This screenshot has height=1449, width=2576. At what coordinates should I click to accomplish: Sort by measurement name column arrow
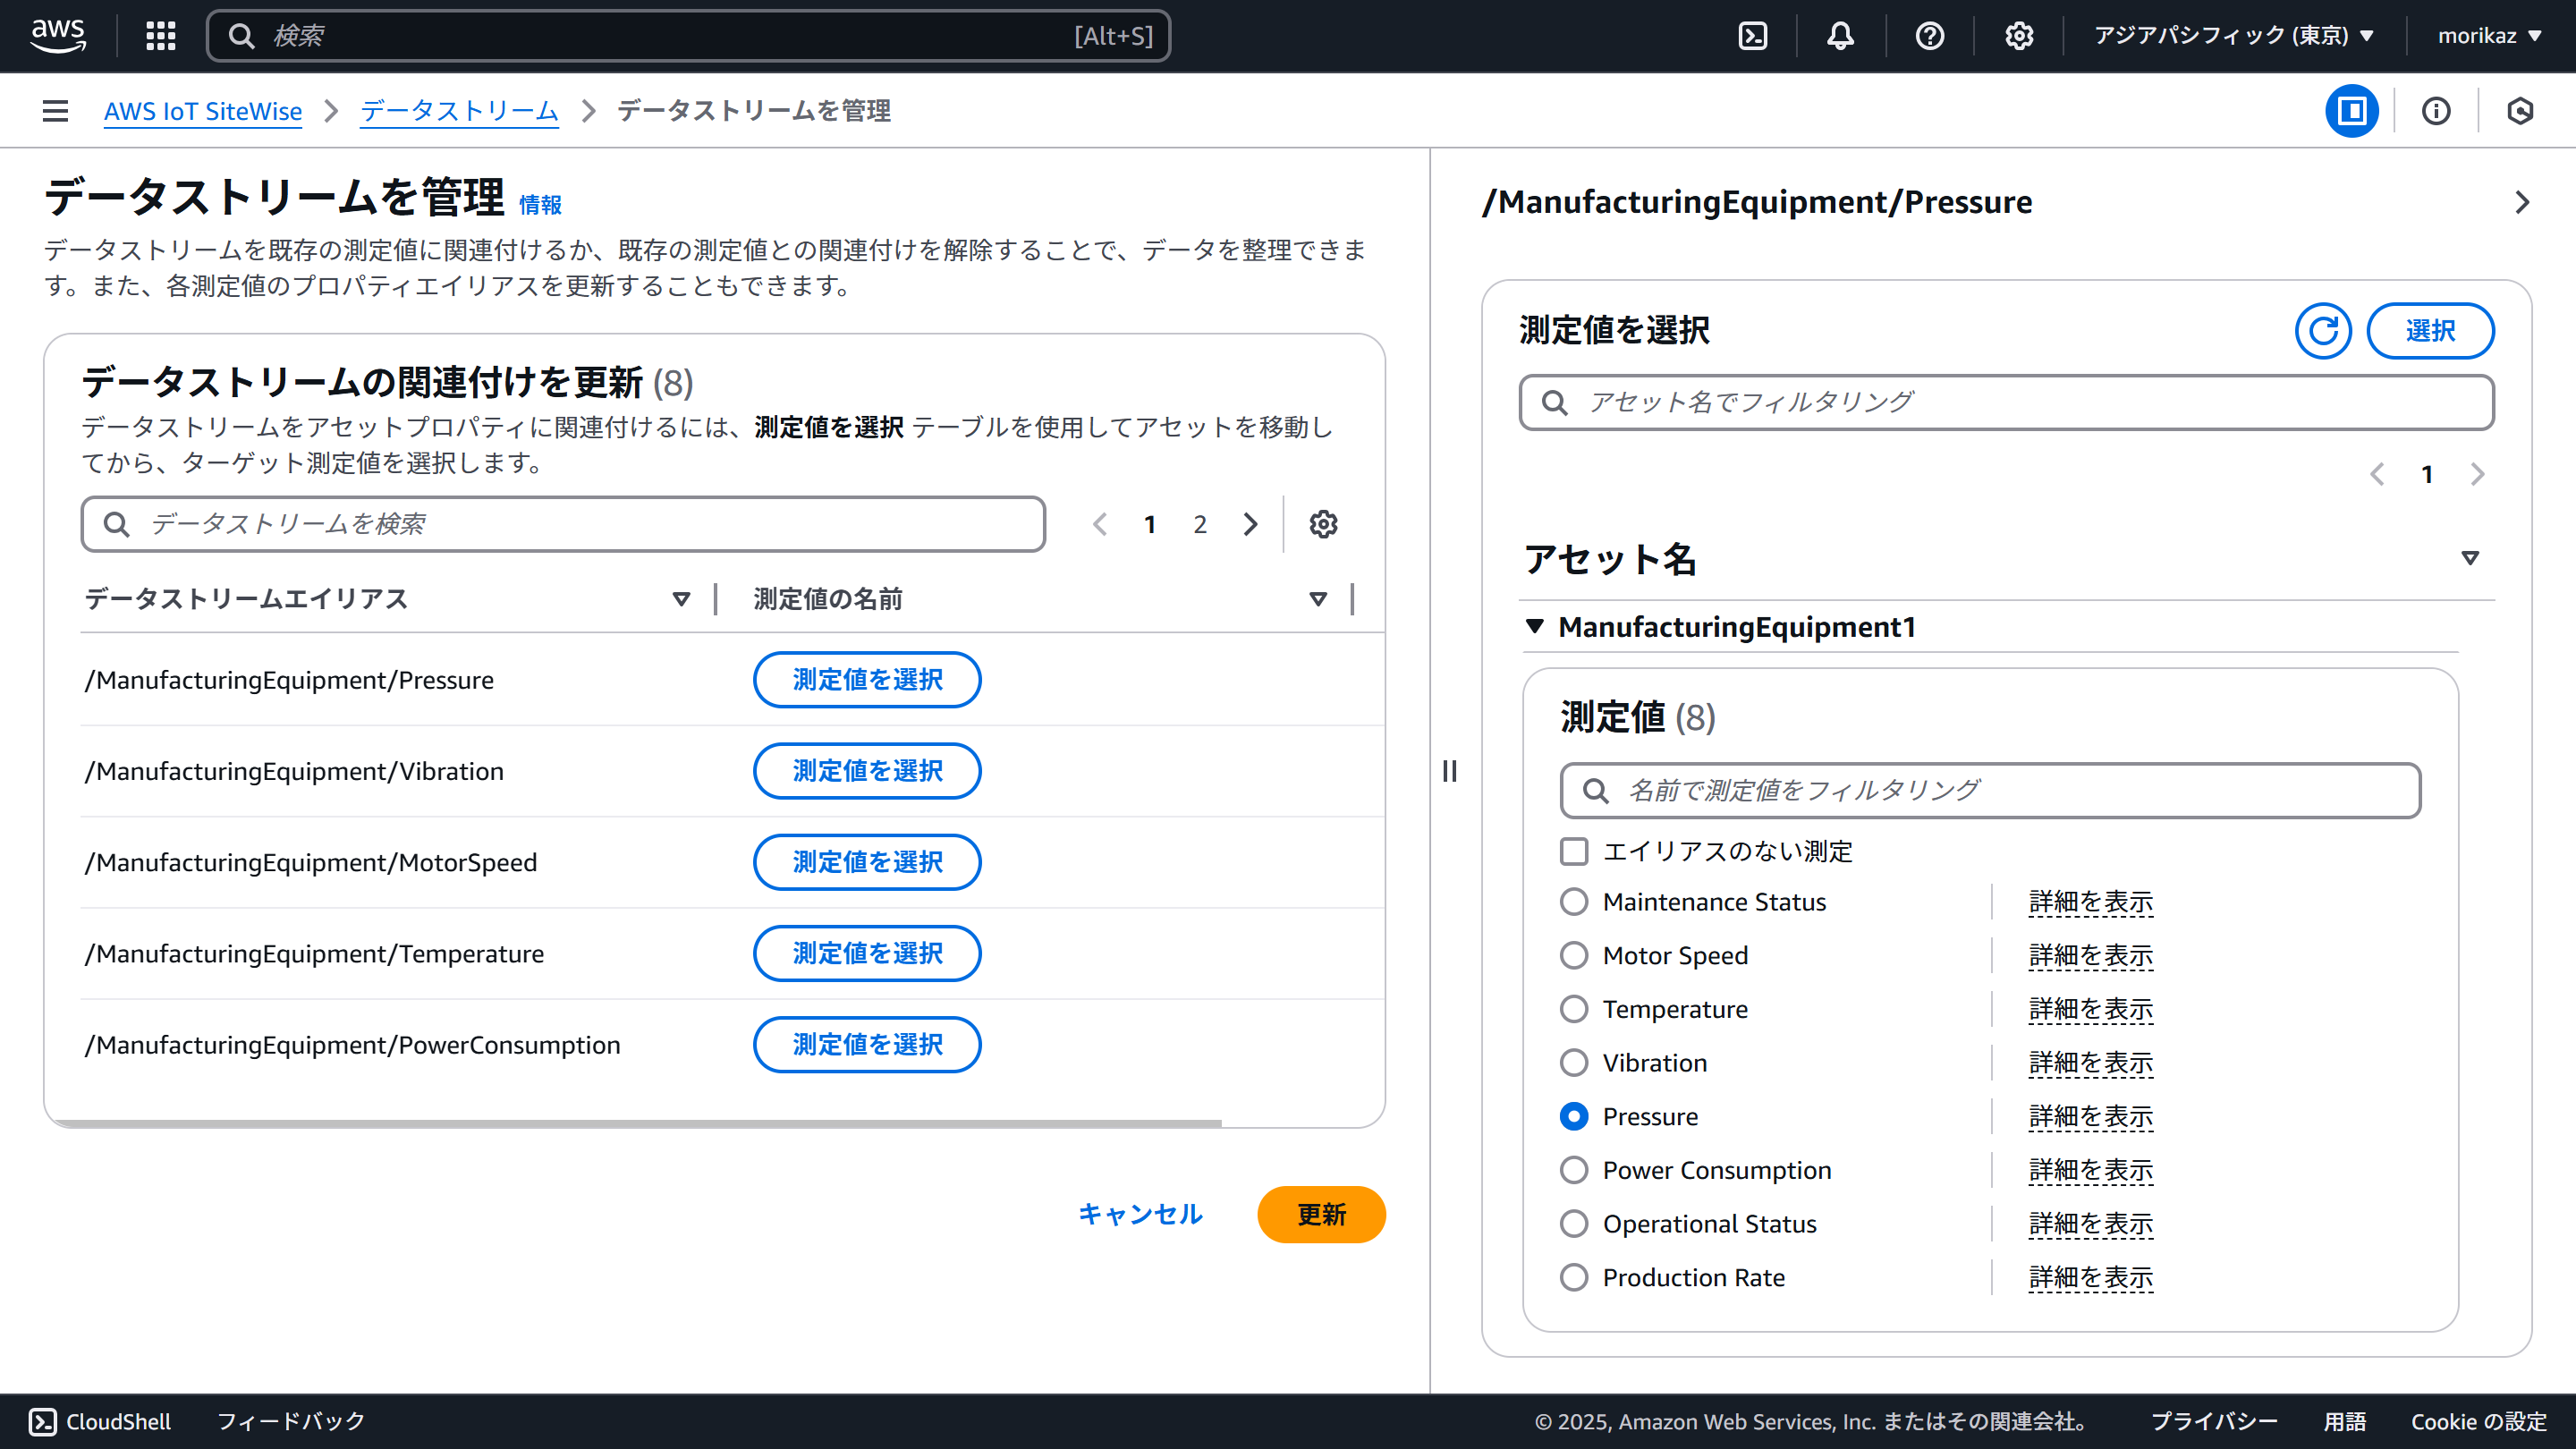[x=1318, y=599]
